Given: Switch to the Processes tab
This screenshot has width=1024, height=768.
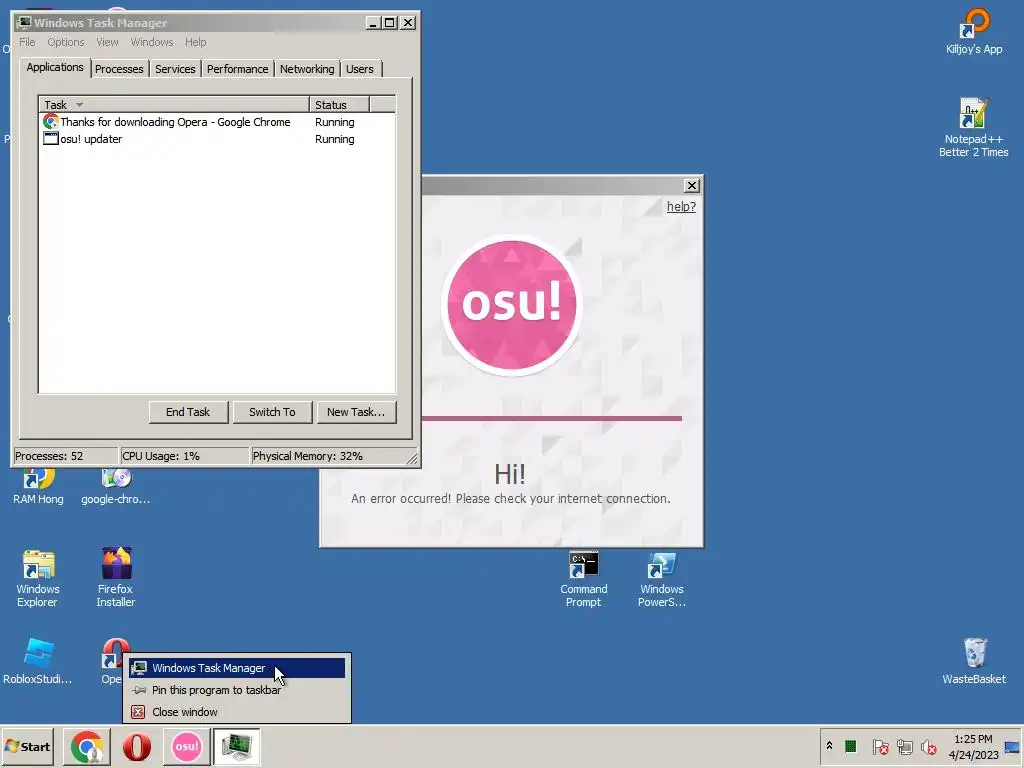Looking at the screenshot, I should click(119, 69).
